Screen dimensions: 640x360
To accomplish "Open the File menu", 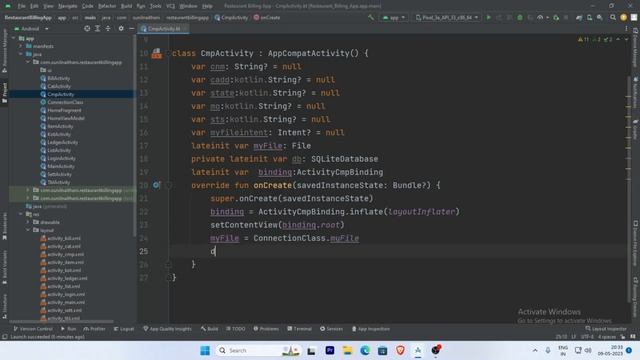I will click(21, 6).
